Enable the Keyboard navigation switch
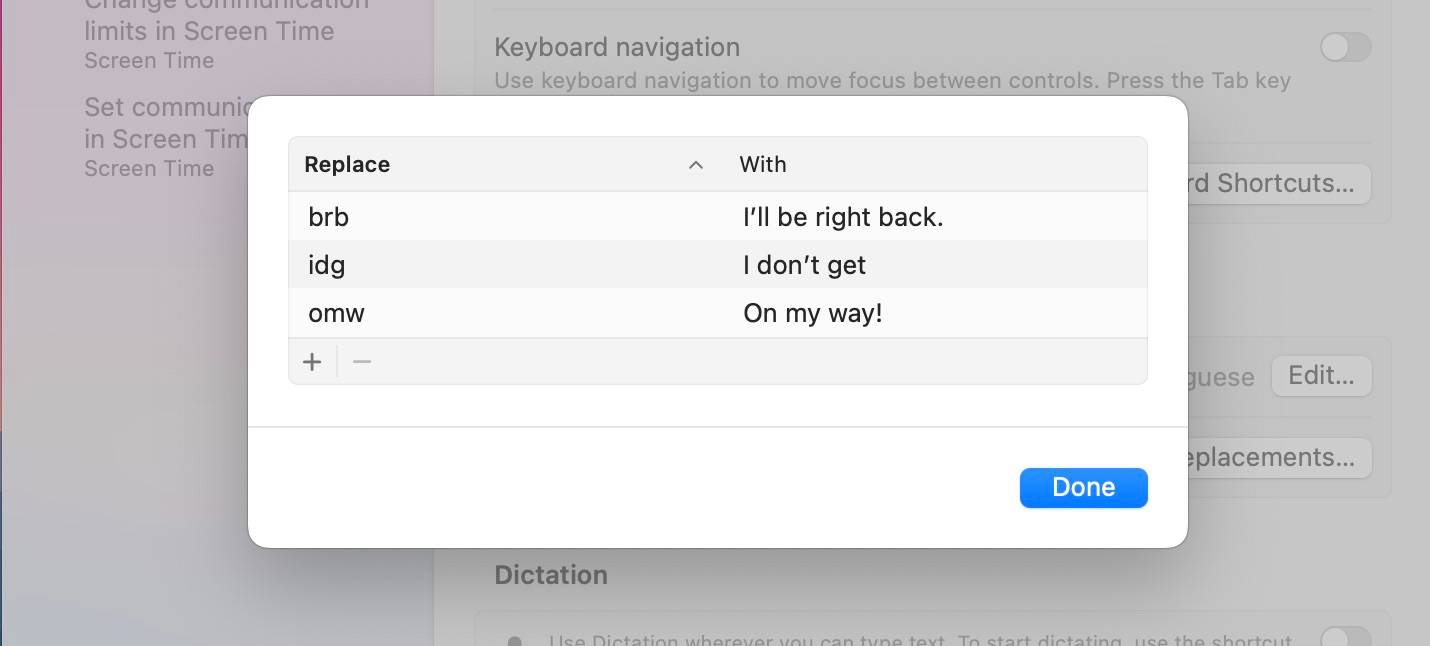Screen dimensions: 1430x646 point(1345,47)
